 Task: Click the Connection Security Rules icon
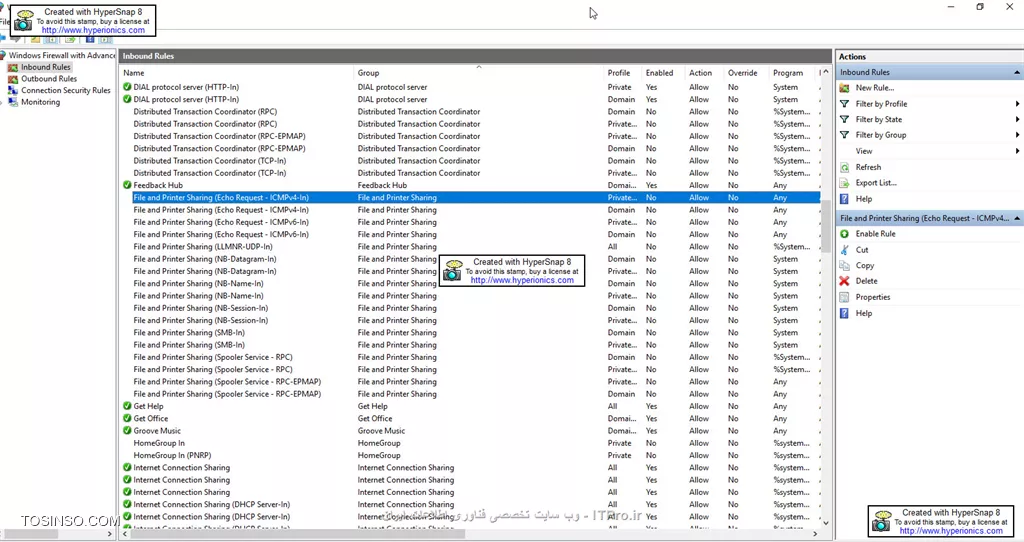pos(12,91)
